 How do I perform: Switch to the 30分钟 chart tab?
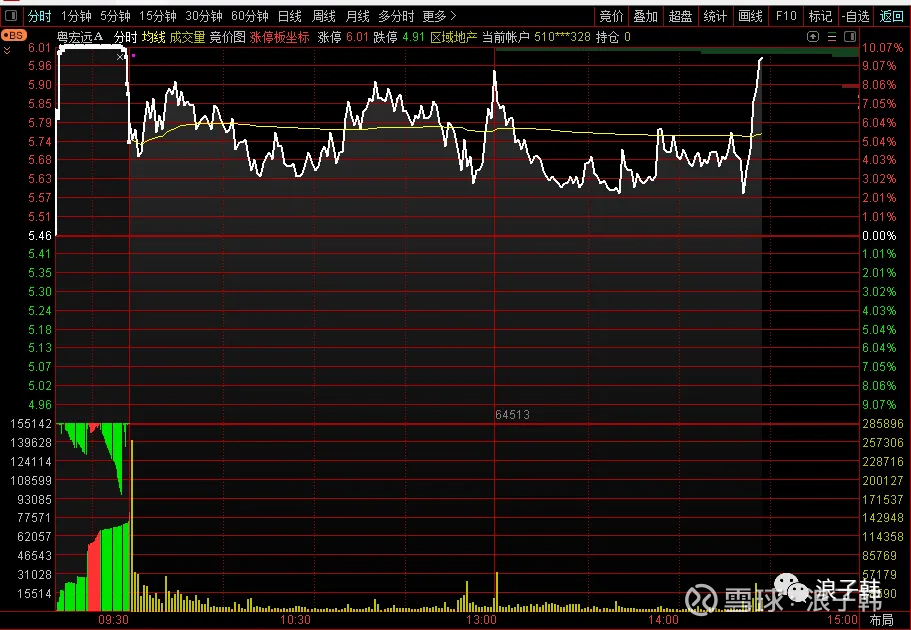[x=204, y=16]
